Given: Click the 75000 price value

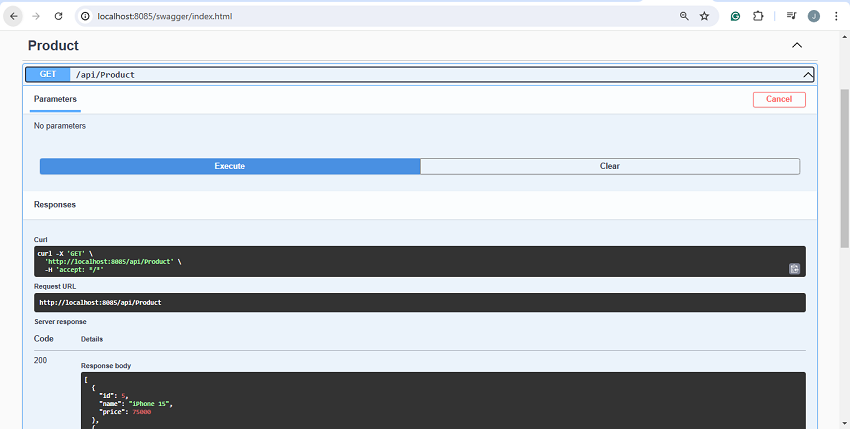Looking at the screenshot, I should click(141, 412).
